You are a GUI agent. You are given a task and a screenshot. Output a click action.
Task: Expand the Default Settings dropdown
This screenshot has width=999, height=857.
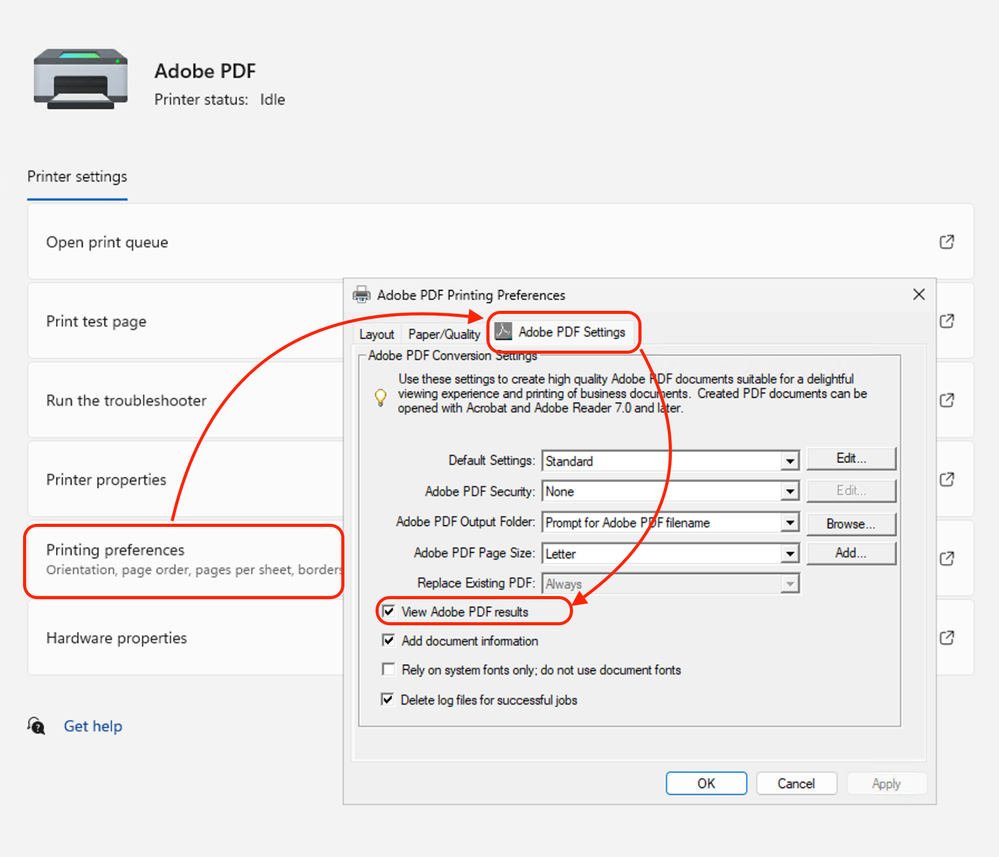tap(790, 461)
